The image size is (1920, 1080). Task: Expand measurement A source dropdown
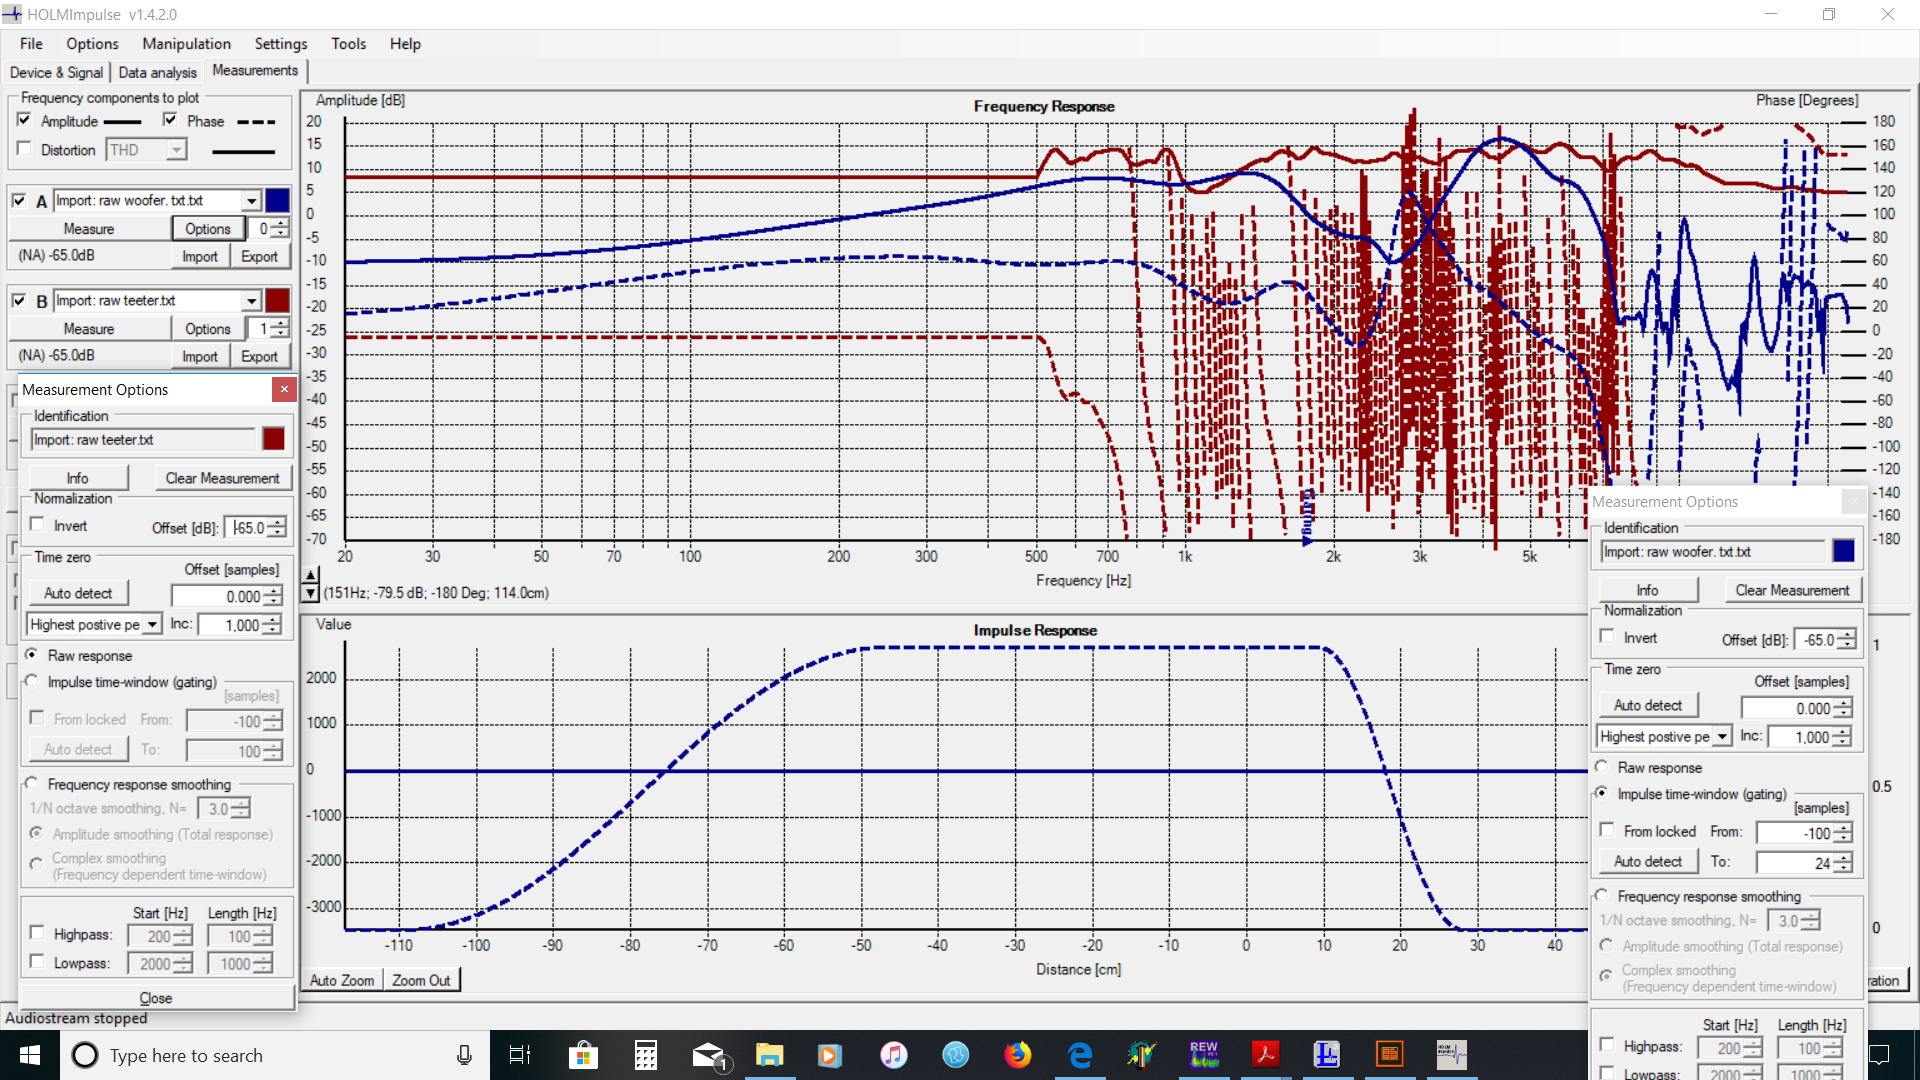pyautogui.click(x=251, y=201)
